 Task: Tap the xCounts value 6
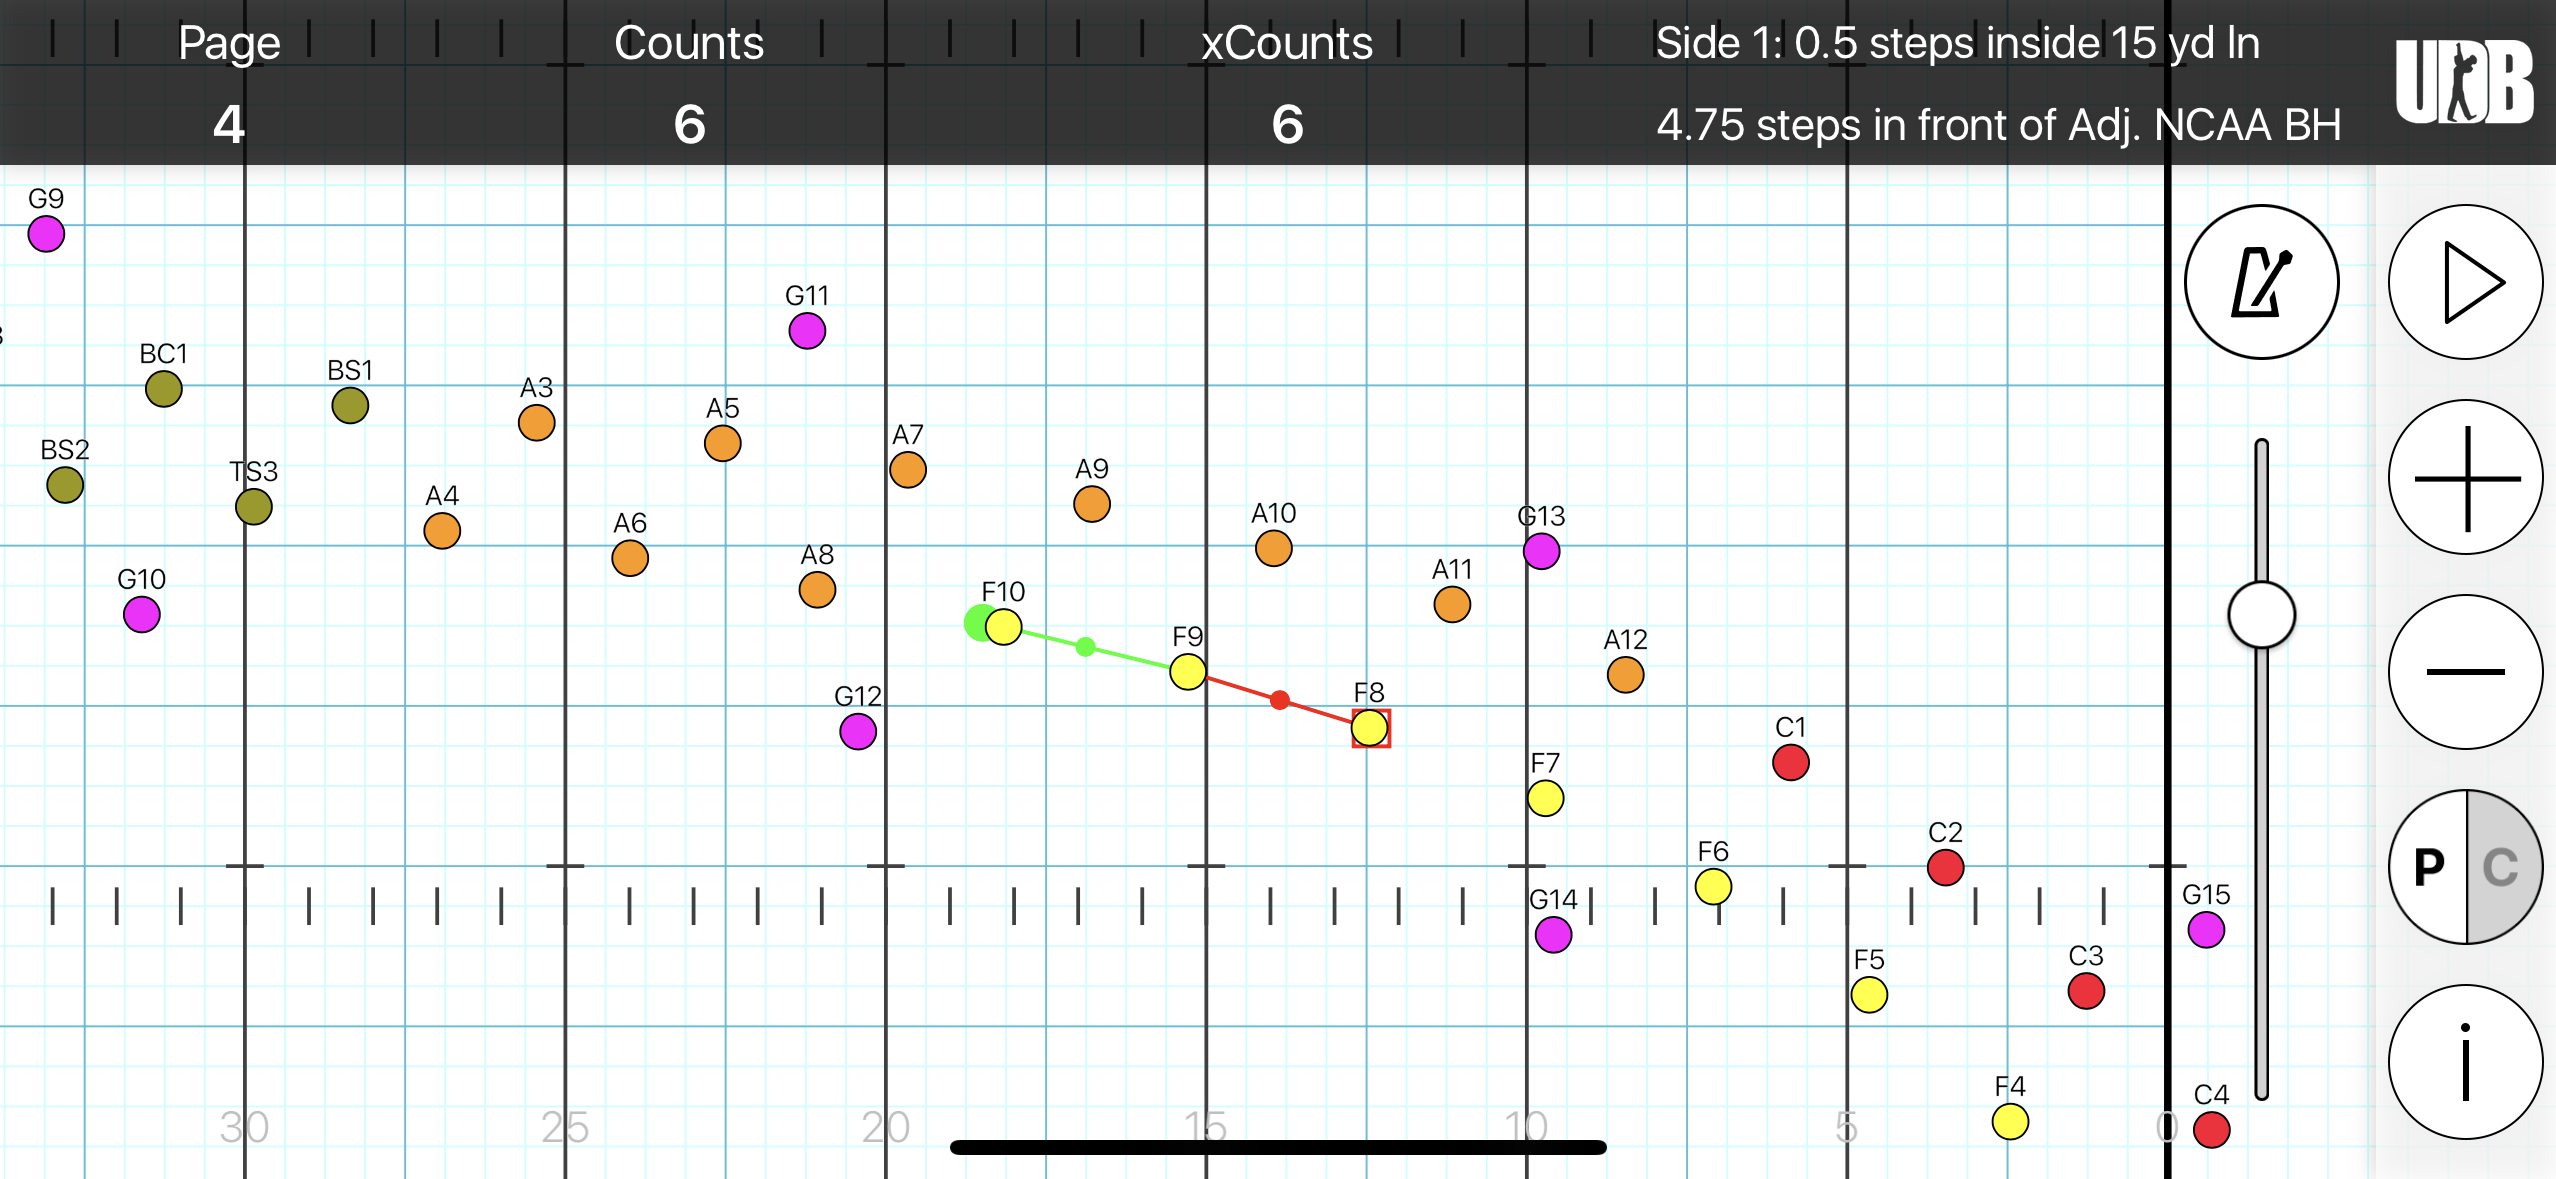click(x=1287, y=124)
